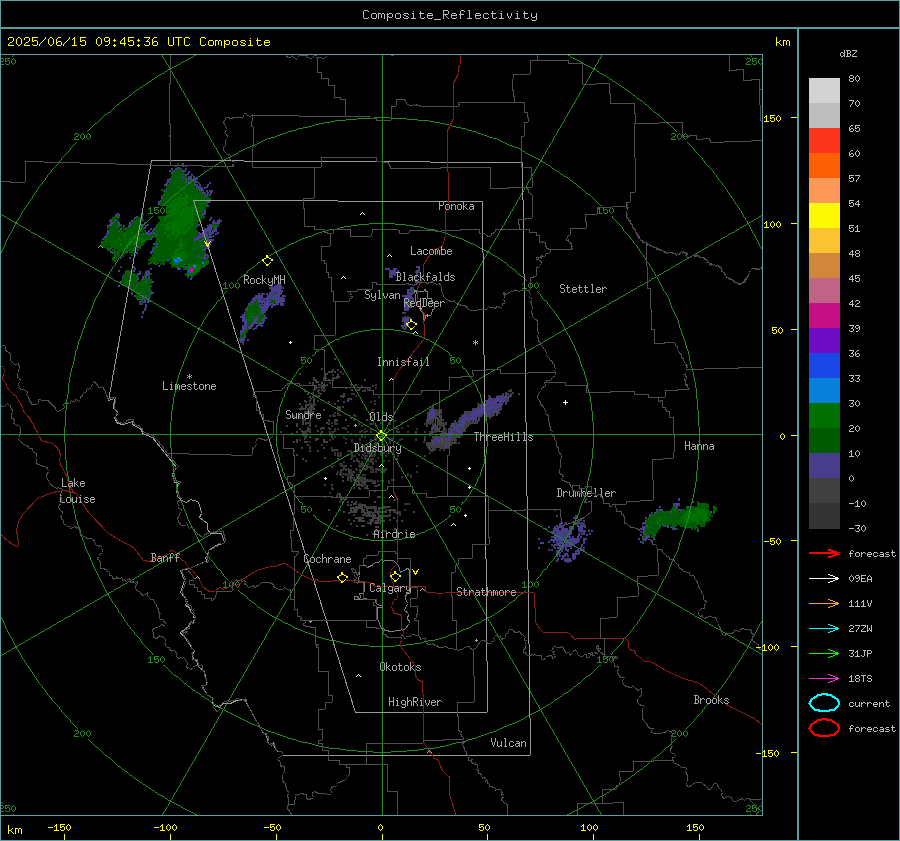Click the red forecast ellipse icon
This screenshot has width=900, height=841.
(824, 728)
